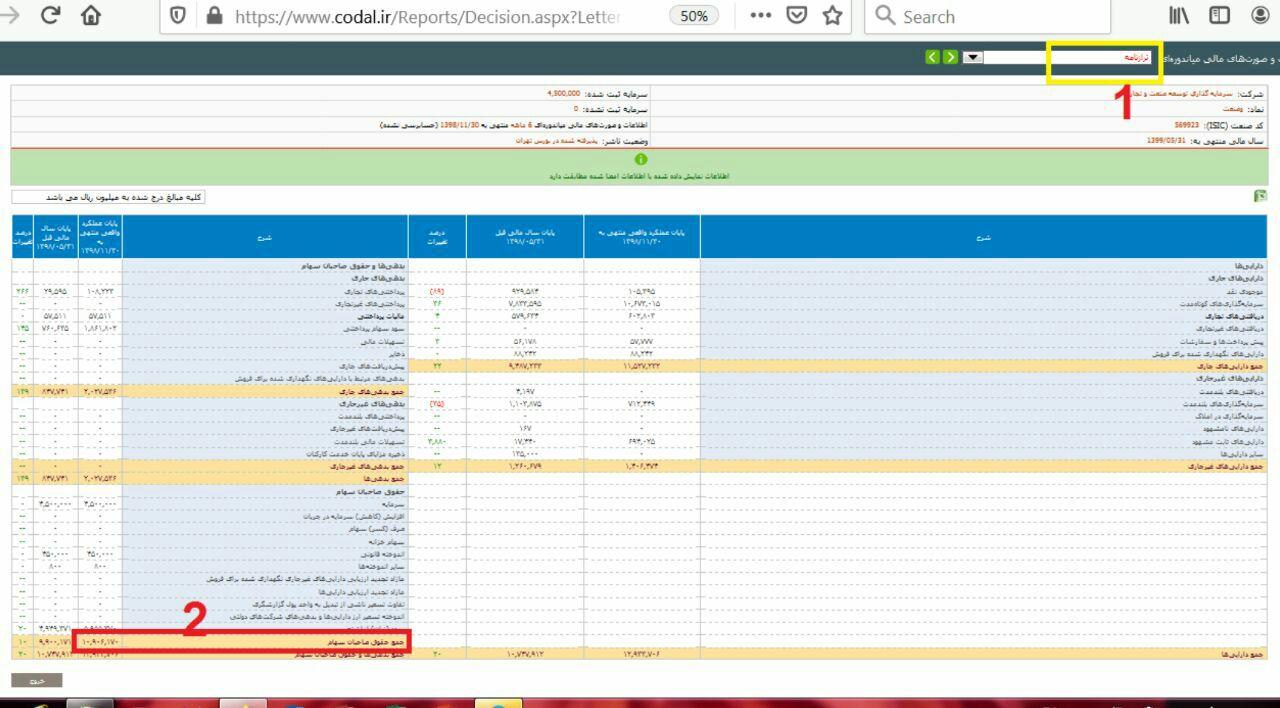Reload the page with the browser refresh icon
Viewport: 1280px width, 708px height.
(50, 16)
